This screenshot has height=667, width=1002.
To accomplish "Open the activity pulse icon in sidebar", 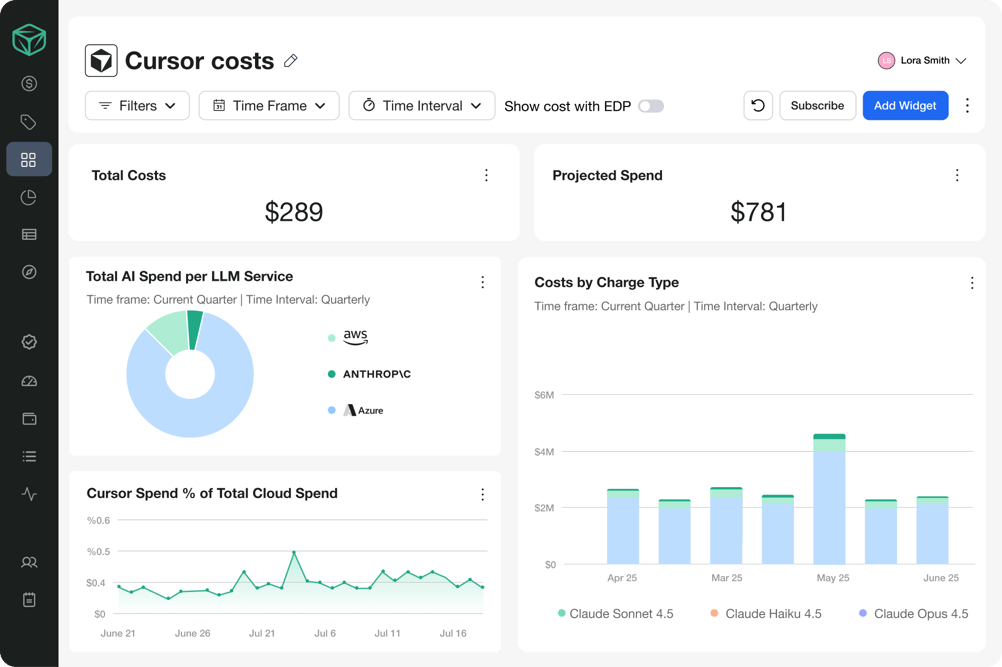I will tap(29, 494).
